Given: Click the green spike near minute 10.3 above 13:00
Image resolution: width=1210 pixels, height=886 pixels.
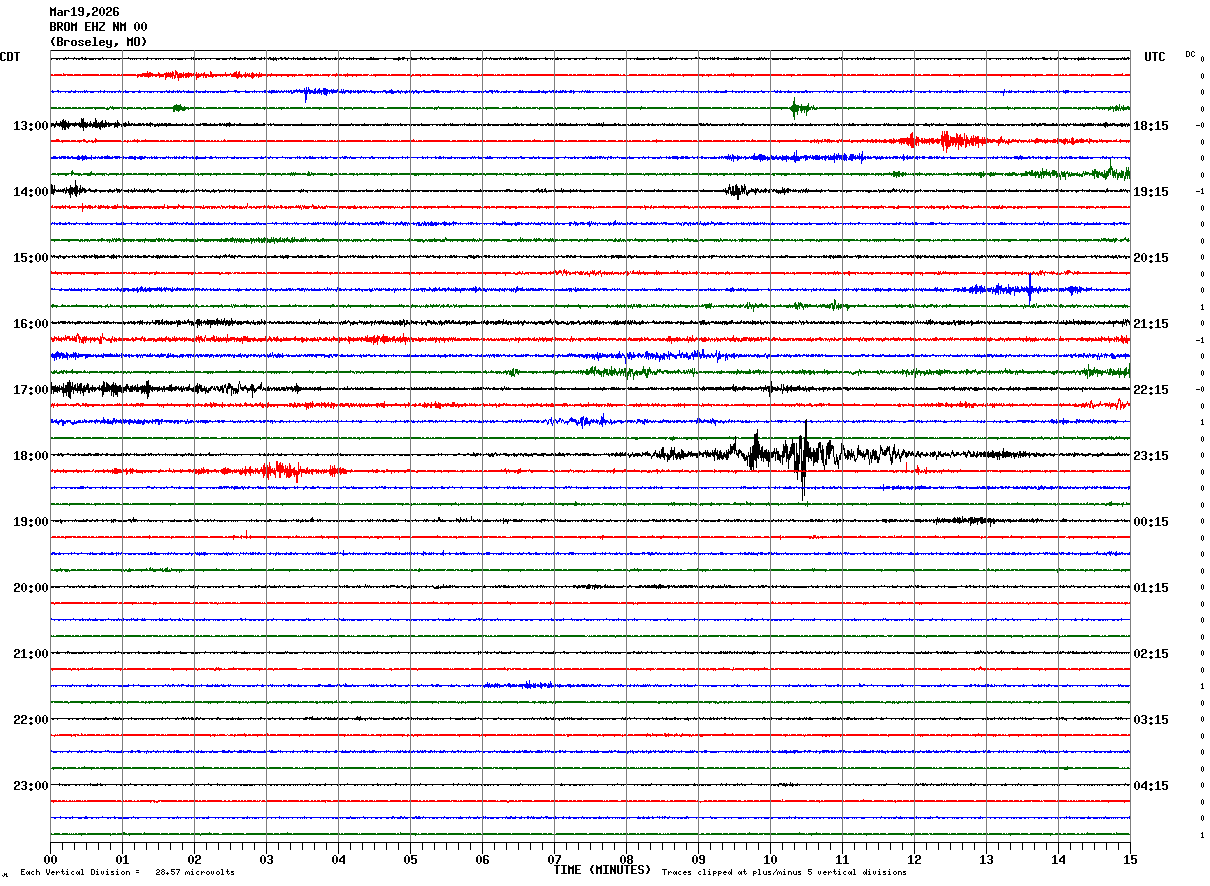Looking at the screenshot, I should click(793, 108).
